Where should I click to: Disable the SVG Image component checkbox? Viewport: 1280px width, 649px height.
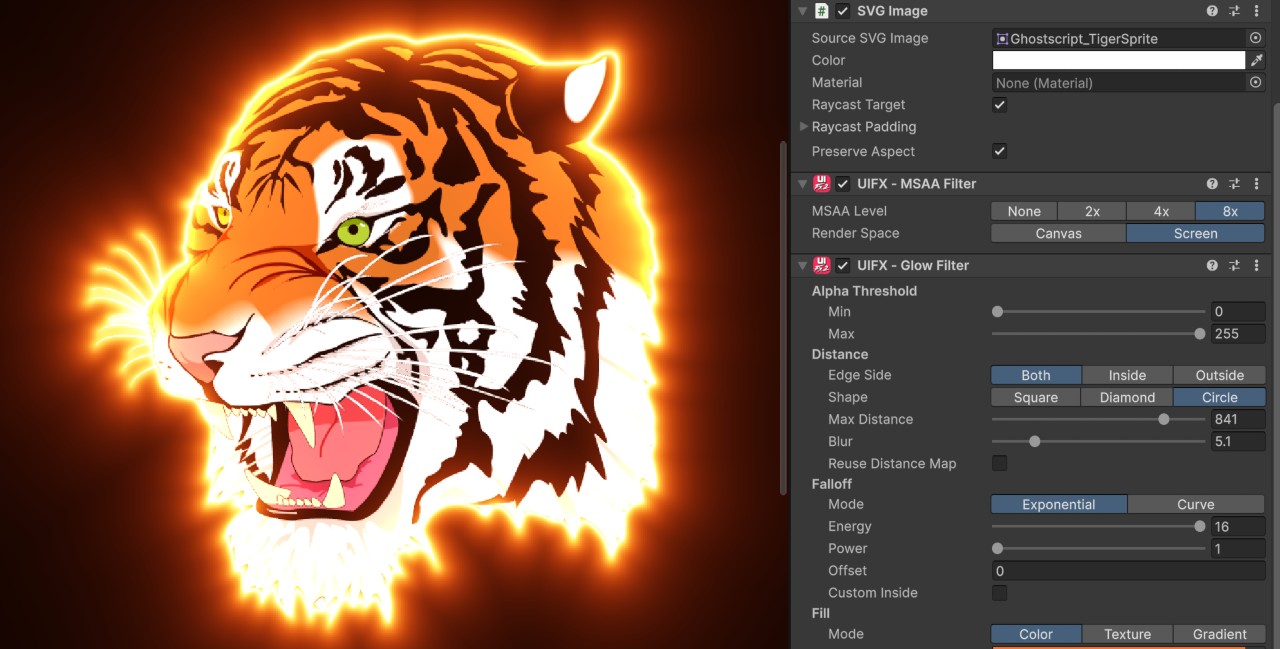[843, 11]
